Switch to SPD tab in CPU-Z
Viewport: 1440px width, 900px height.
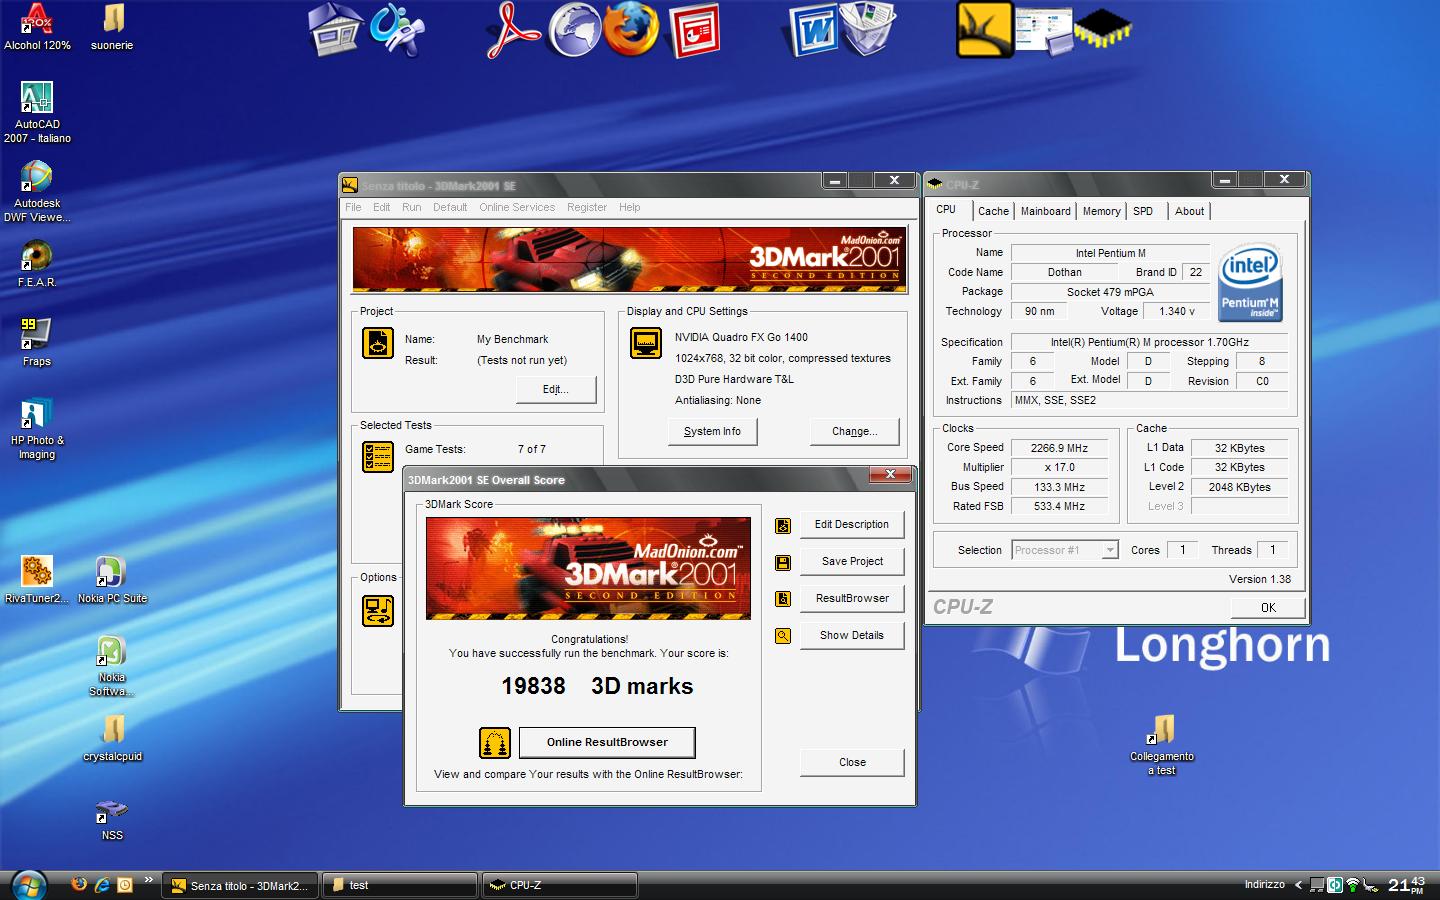coord(1143,211)
